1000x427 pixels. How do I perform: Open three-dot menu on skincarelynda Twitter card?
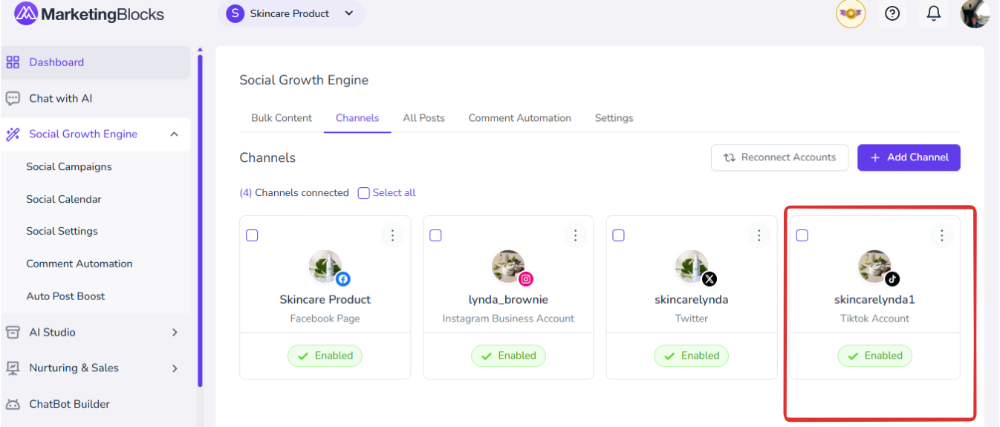coord(758,236)
